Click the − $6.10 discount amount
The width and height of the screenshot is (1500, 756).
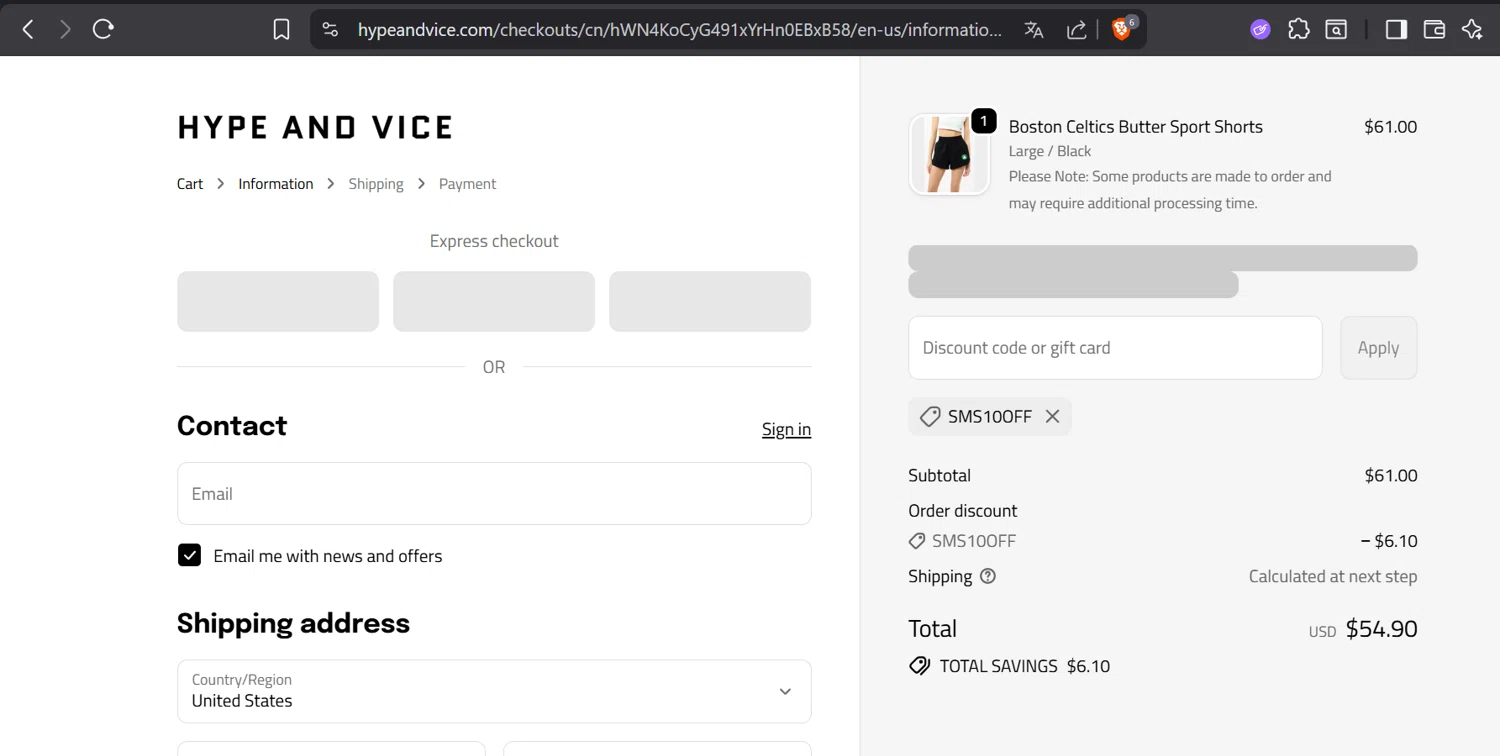pyautogui.click(x=1389, y=541)
